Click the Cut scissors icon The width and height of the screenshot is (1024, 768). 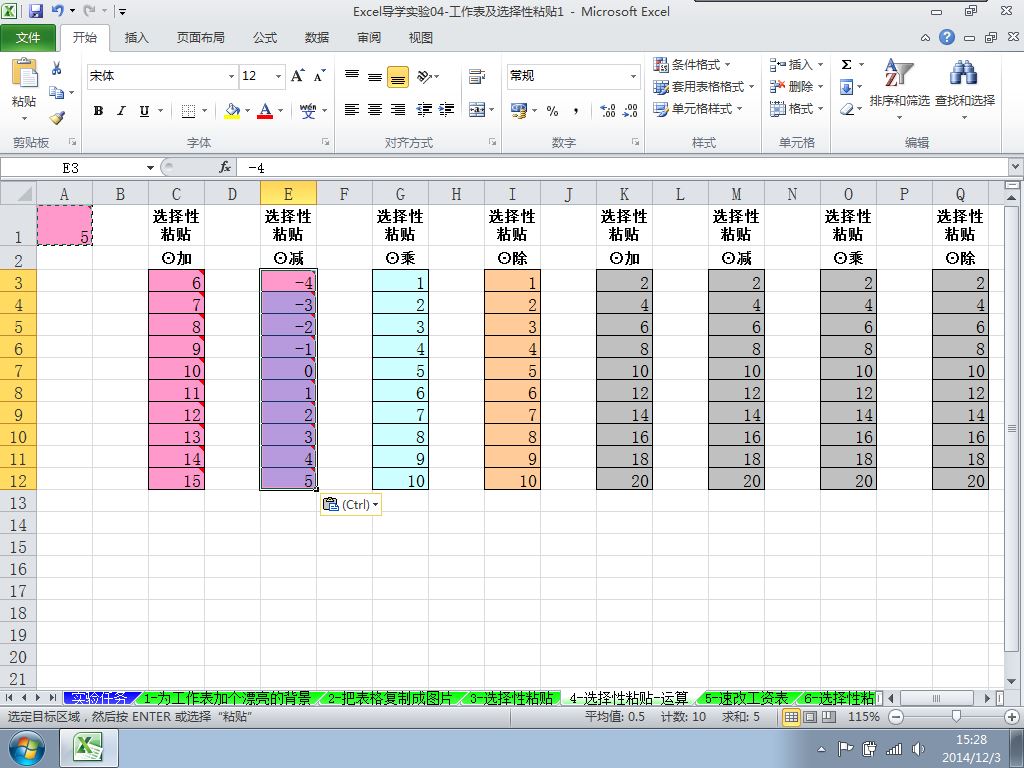click(x=57, y=68)
